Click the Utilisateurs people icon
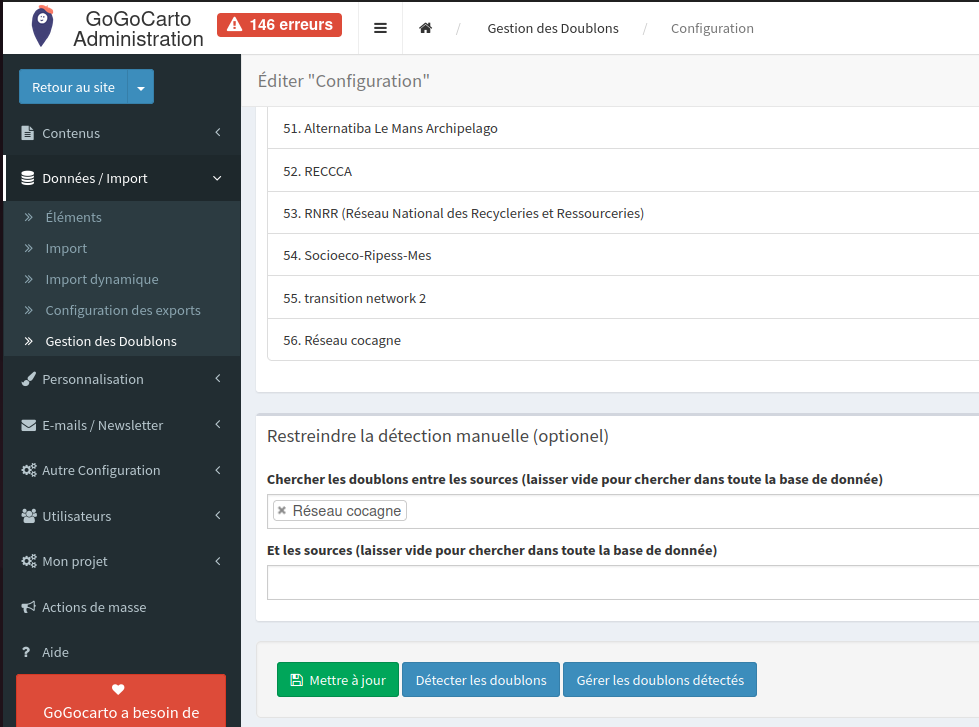This screenshot has width=979, height=727. coord(29,516)
